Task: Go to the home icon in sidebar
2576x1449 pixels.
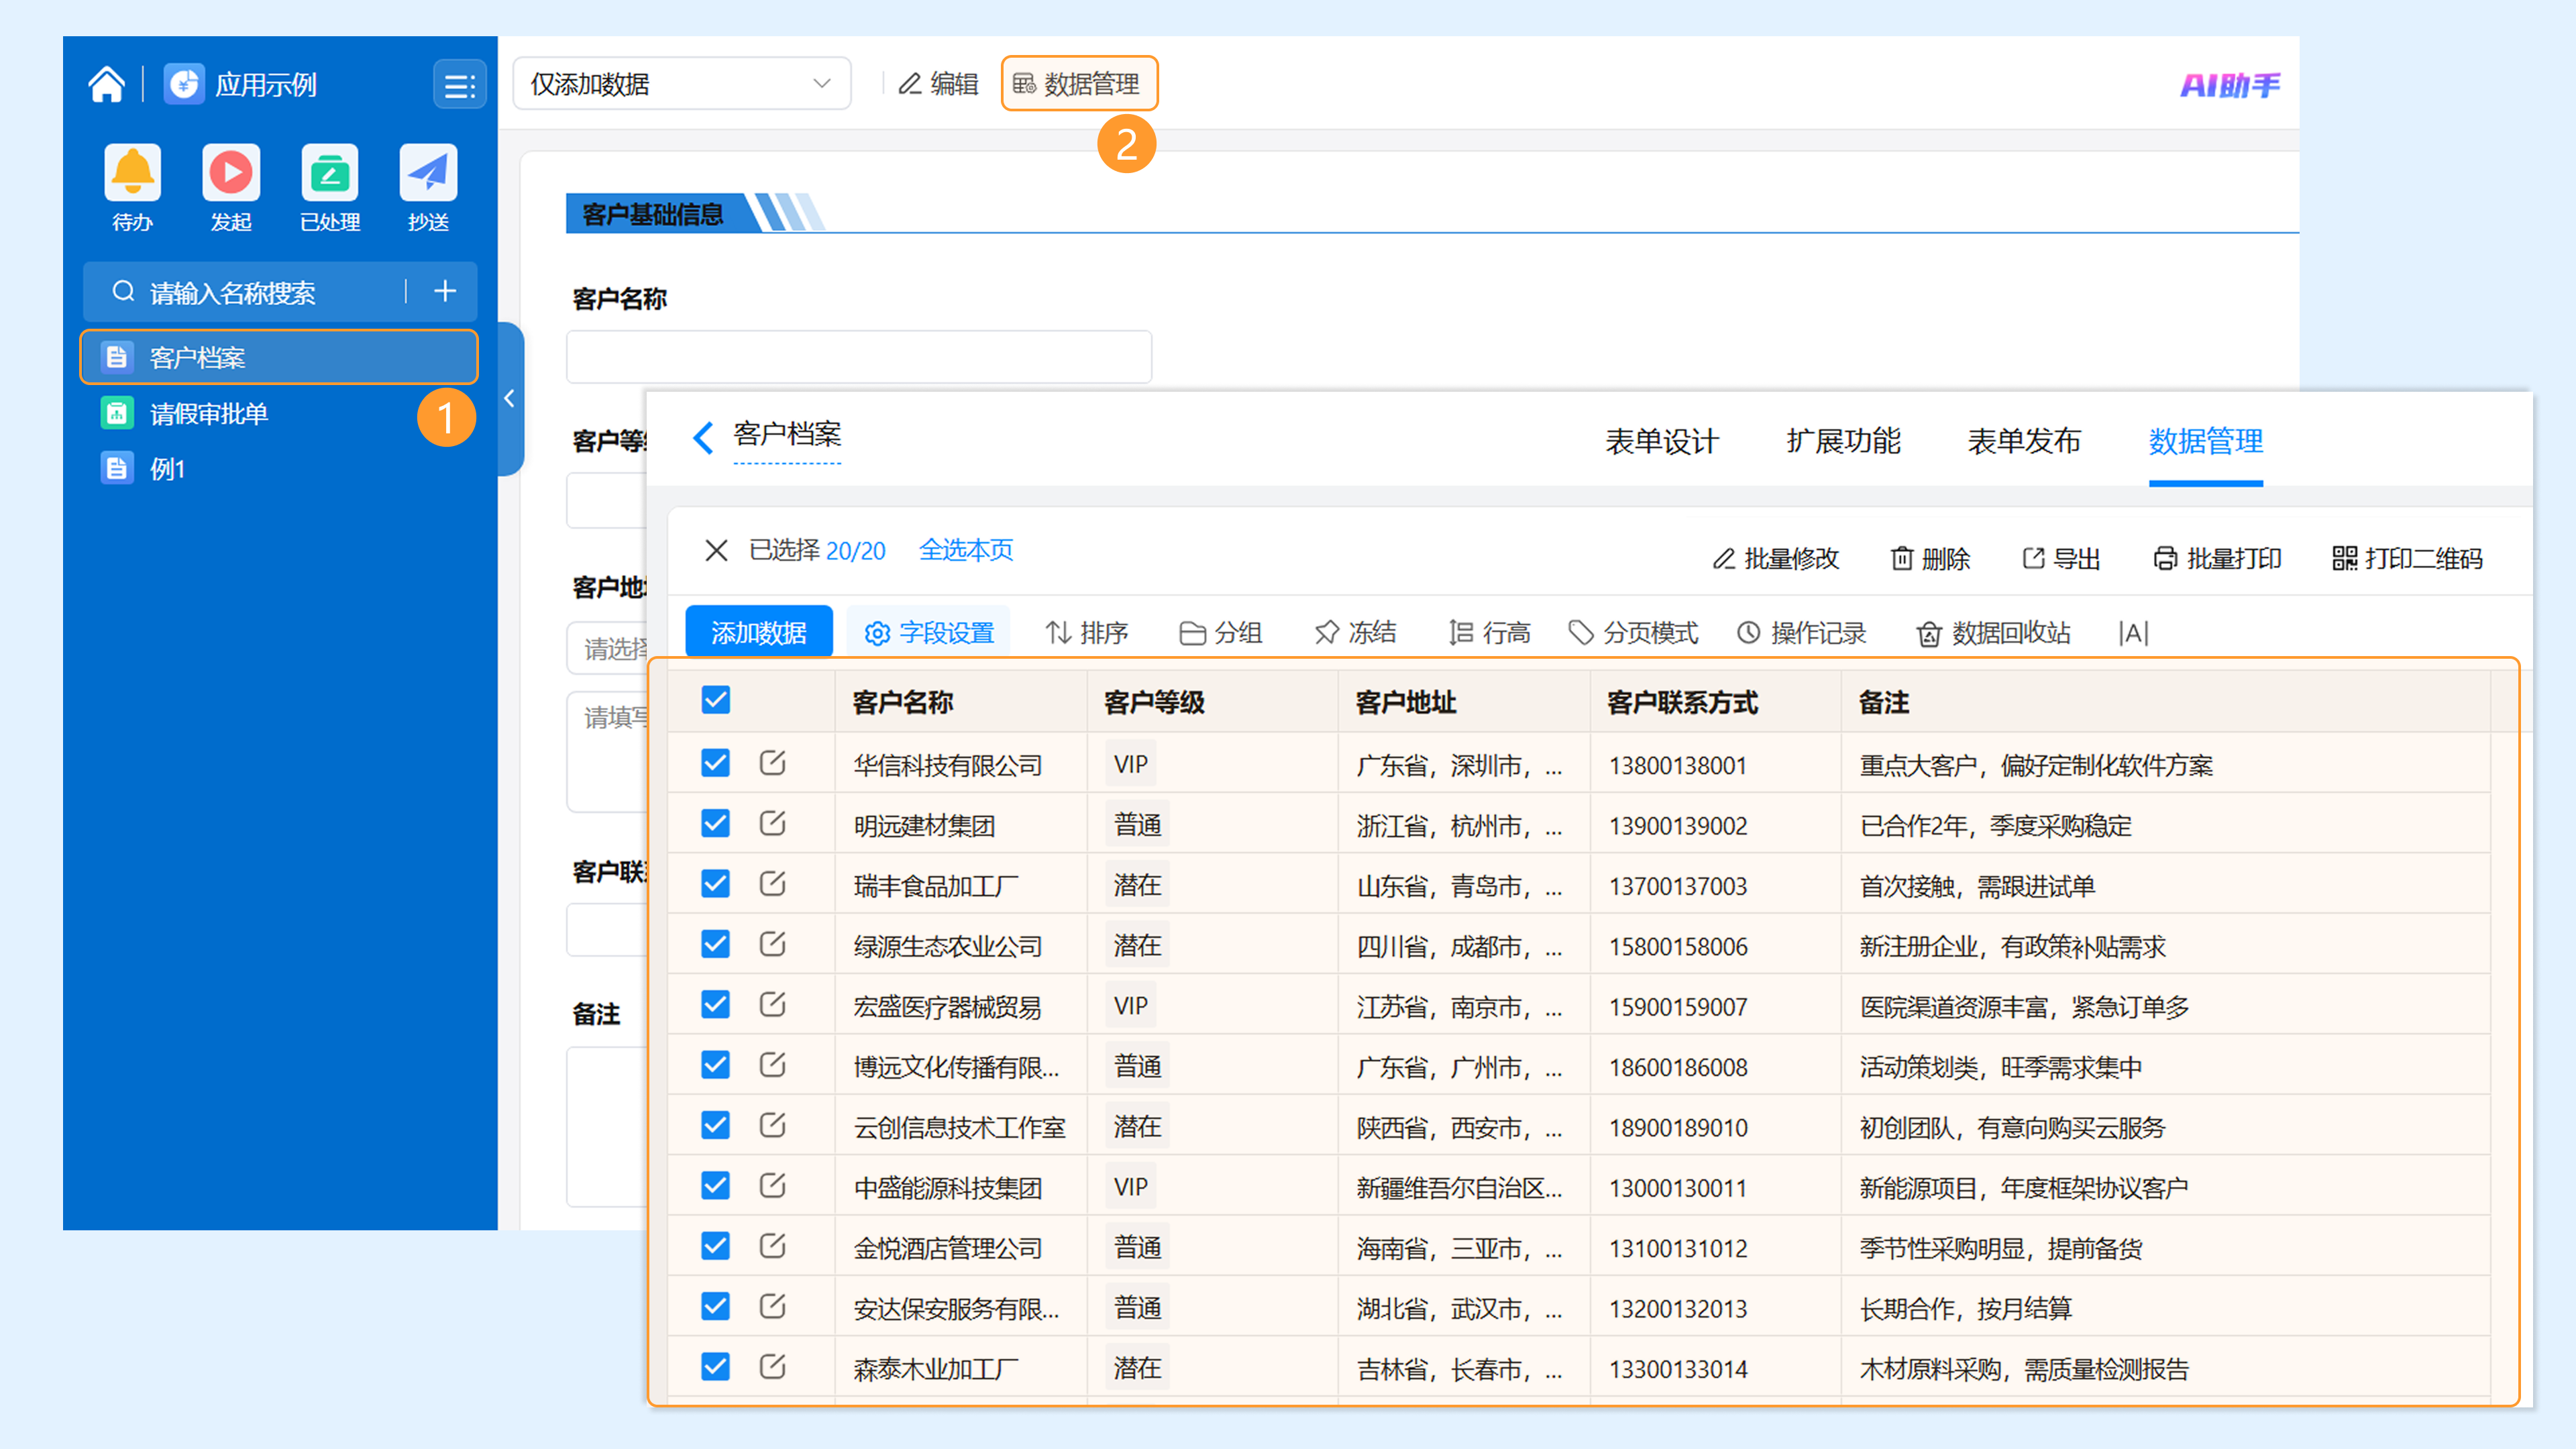Action: [x=106, y=84]
